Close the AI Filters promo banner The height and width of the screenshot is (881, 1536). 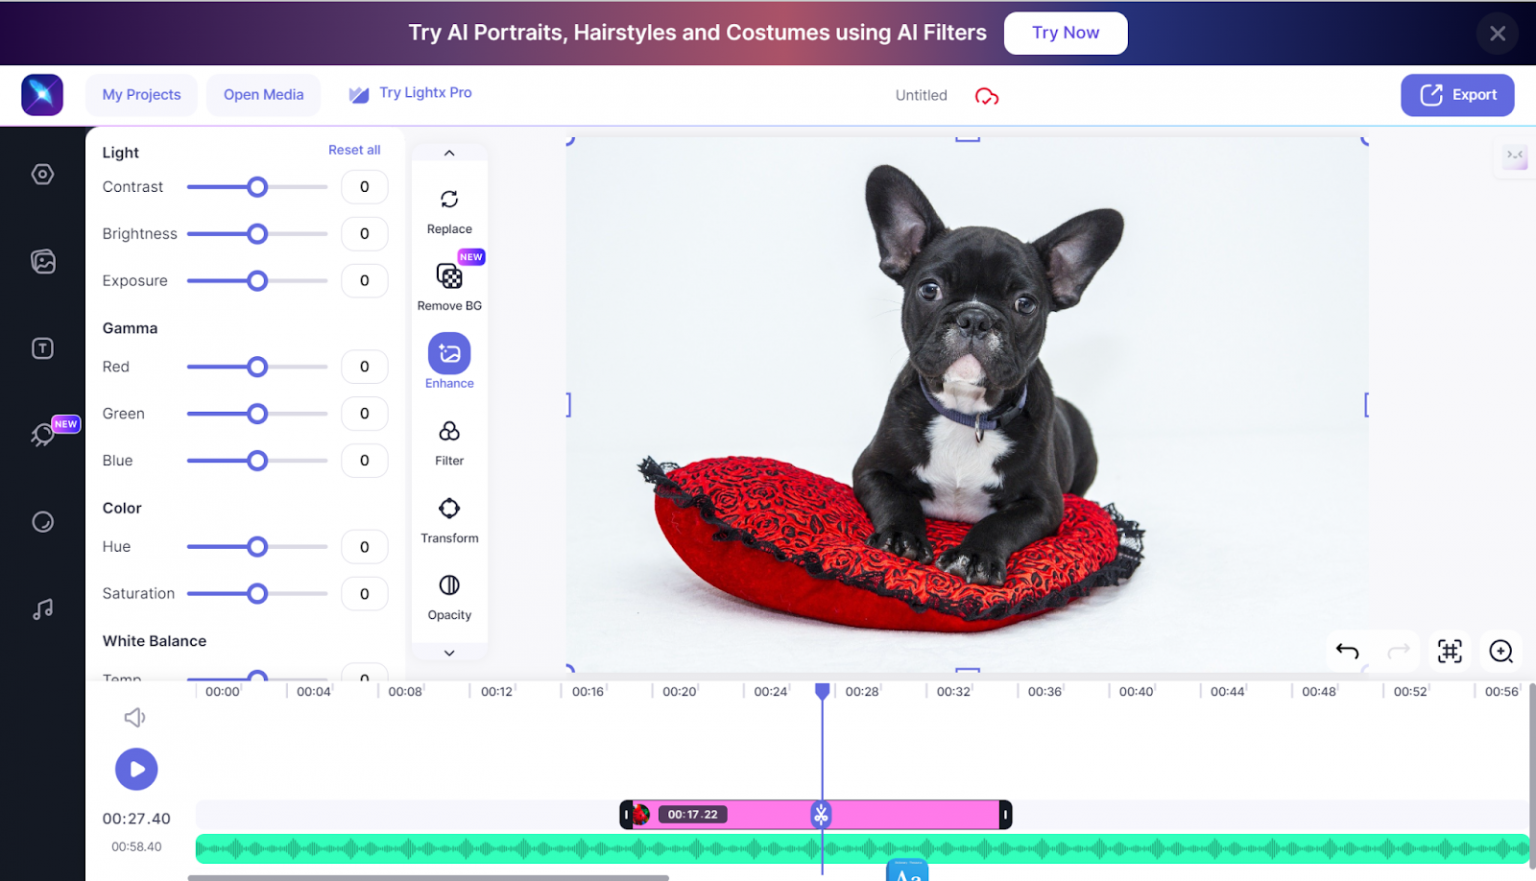click(x=1497, y=33)
